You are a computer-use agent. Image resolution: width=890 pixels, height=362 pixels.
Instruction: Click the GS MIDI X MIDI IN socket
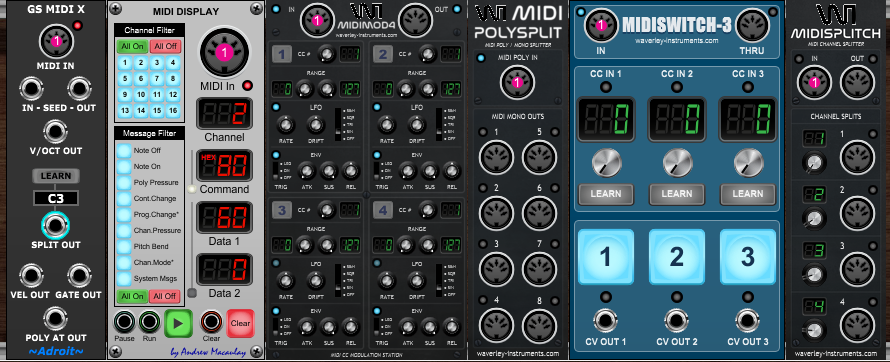click(56, 41)
